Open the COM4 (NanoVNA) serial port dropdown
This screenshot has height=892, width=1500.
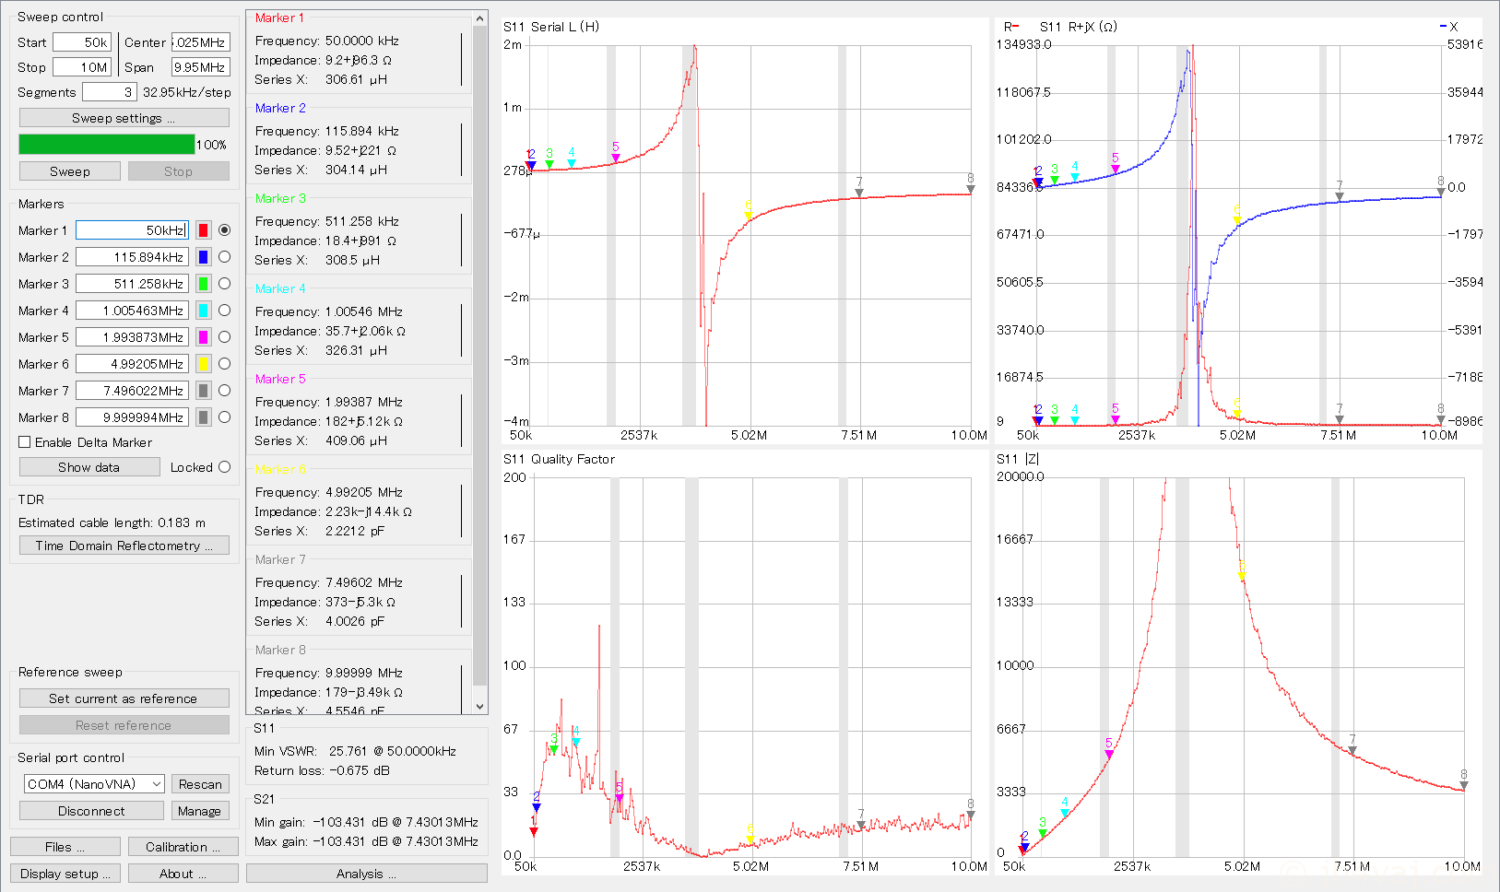94,784
